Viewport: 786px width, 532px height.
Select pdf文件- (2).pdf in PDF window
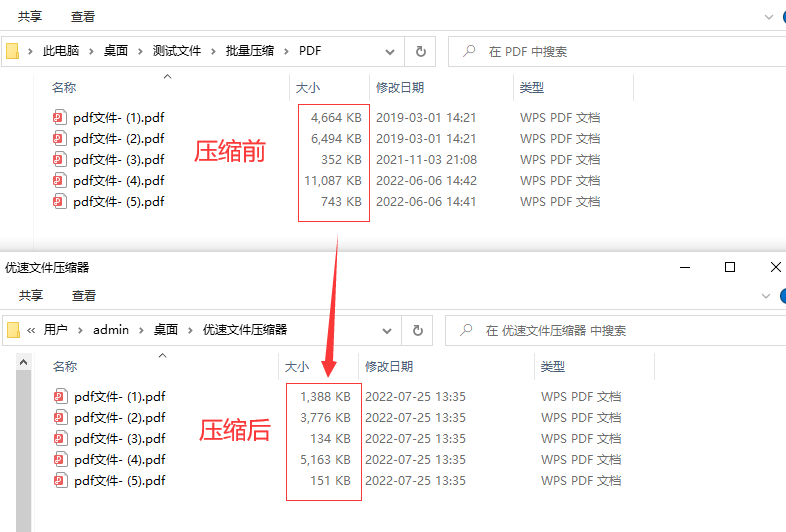coord(119,138)
